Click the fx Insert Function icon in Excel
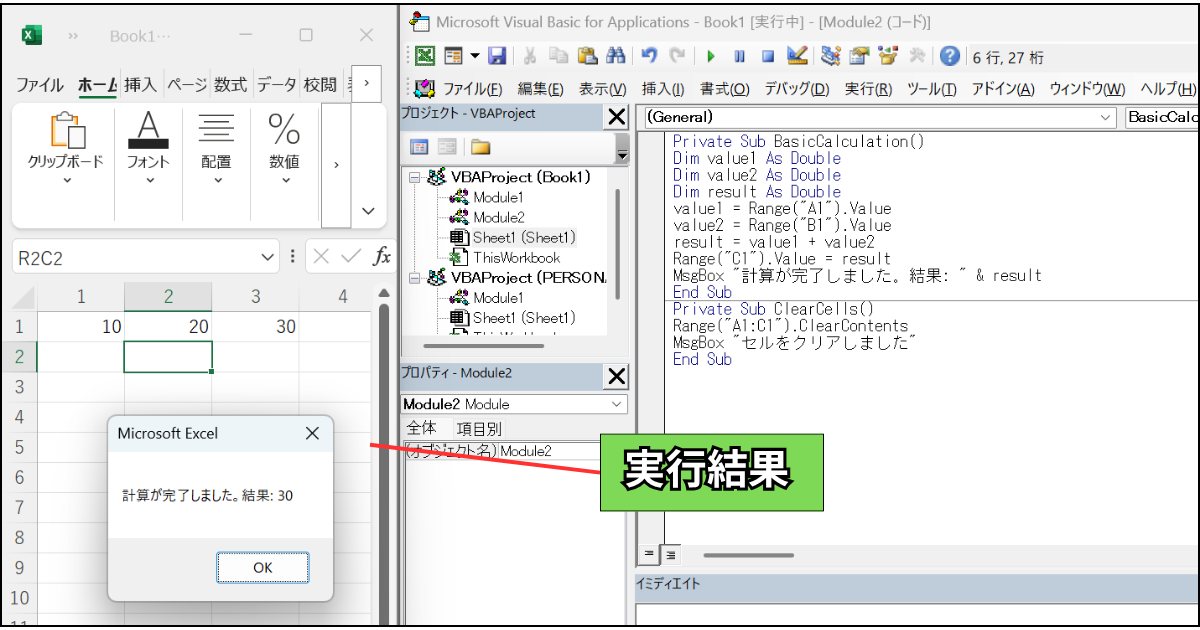The height and width of the screenshot is (630, 1200). pos(382,257)
